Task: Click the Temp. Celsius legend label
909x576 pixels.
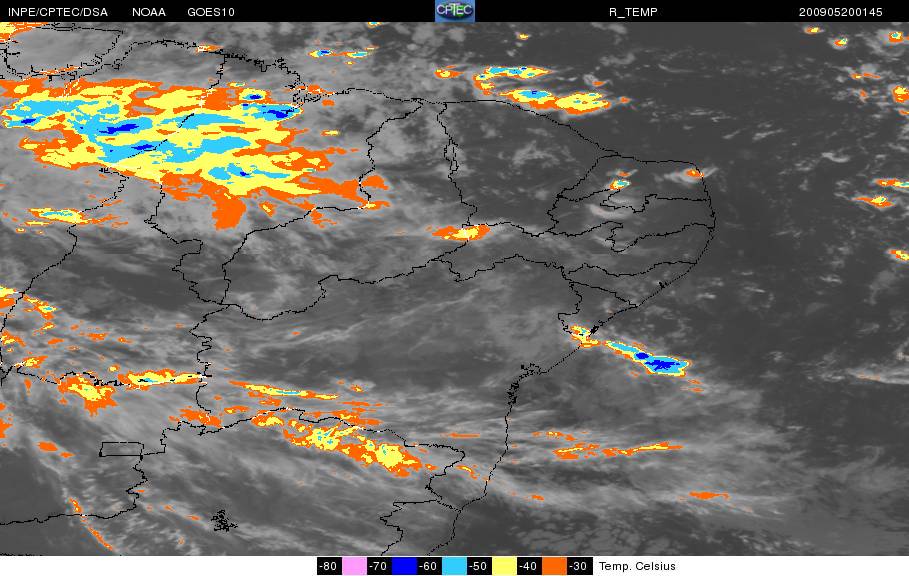Action: coord(637,566)
